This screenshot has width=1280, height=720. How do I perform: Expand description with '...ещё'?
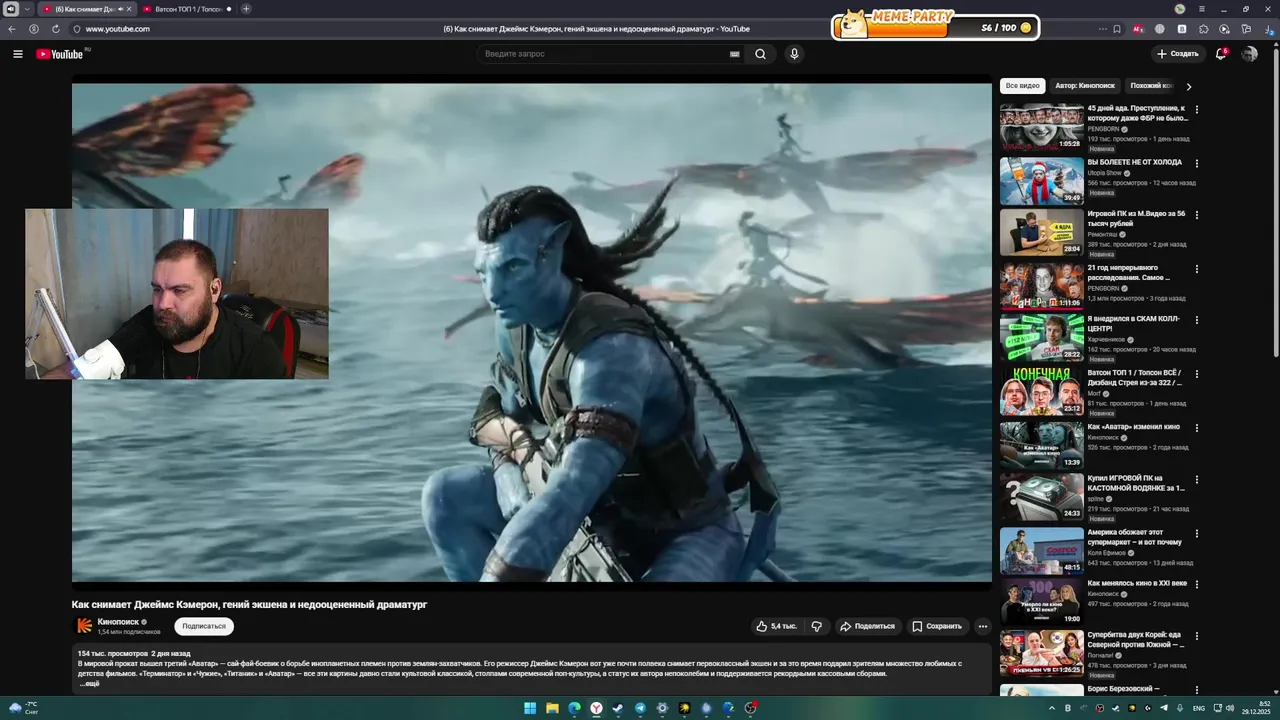[89, 684]
